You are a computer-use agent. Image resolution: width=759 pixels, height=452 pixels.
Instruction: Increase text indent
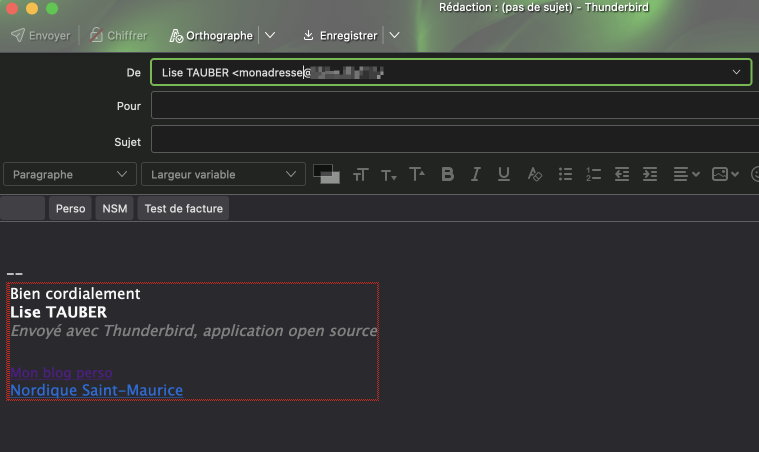[x=649, y=174]
